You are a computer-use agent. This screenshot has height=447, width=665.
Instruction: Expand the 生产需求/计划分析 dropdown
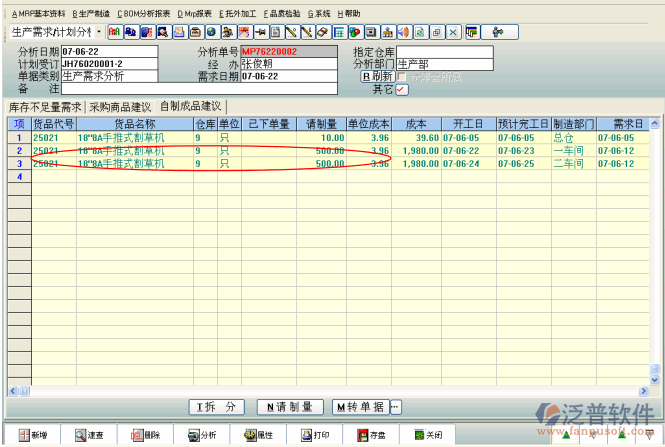(98, 32)
